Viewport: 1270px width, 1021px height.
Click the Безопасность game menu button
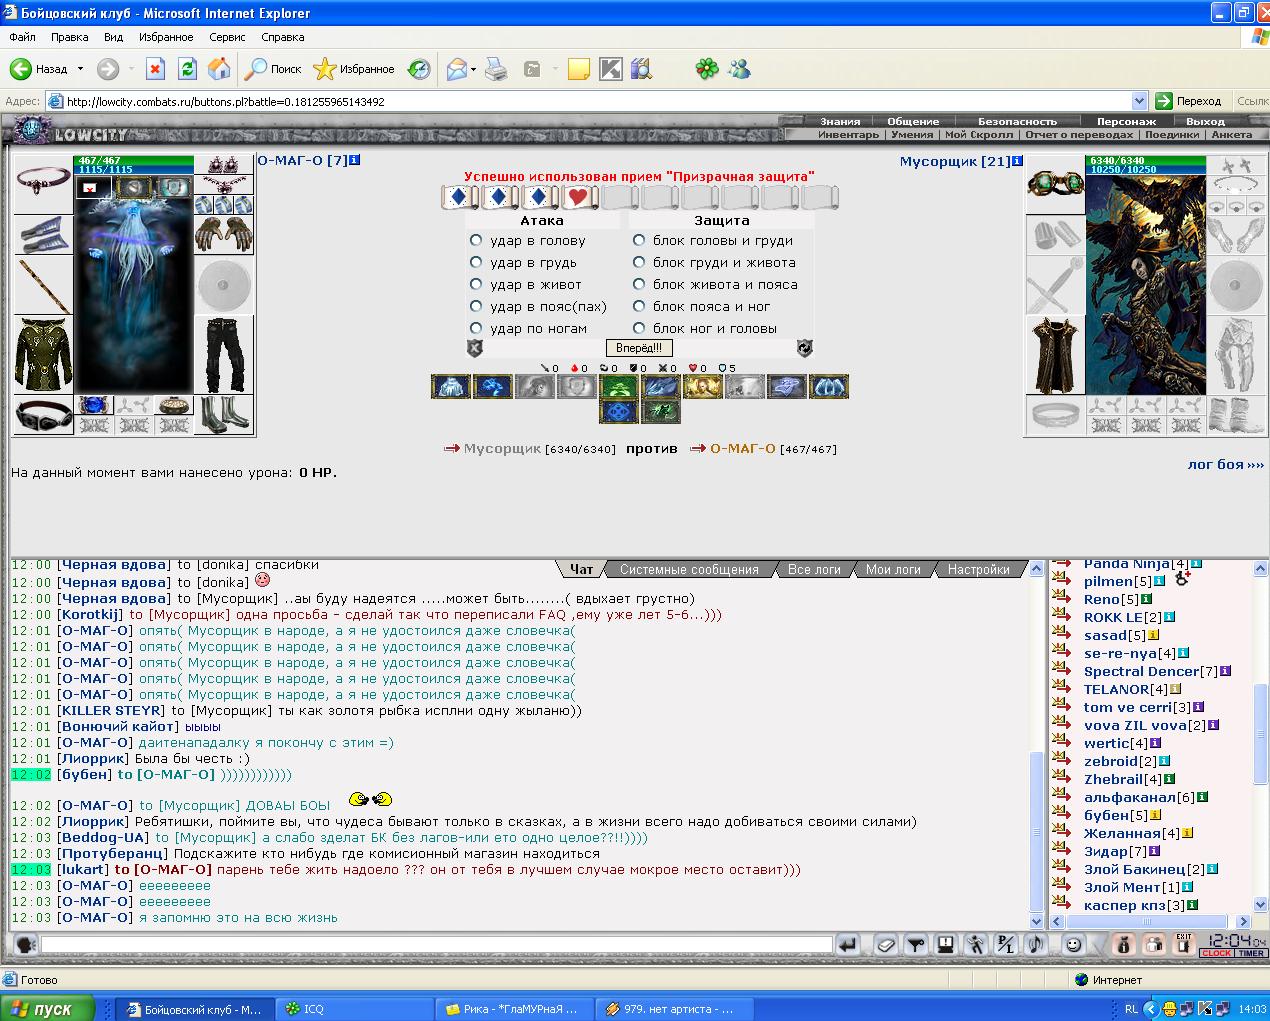point(1017,121)
